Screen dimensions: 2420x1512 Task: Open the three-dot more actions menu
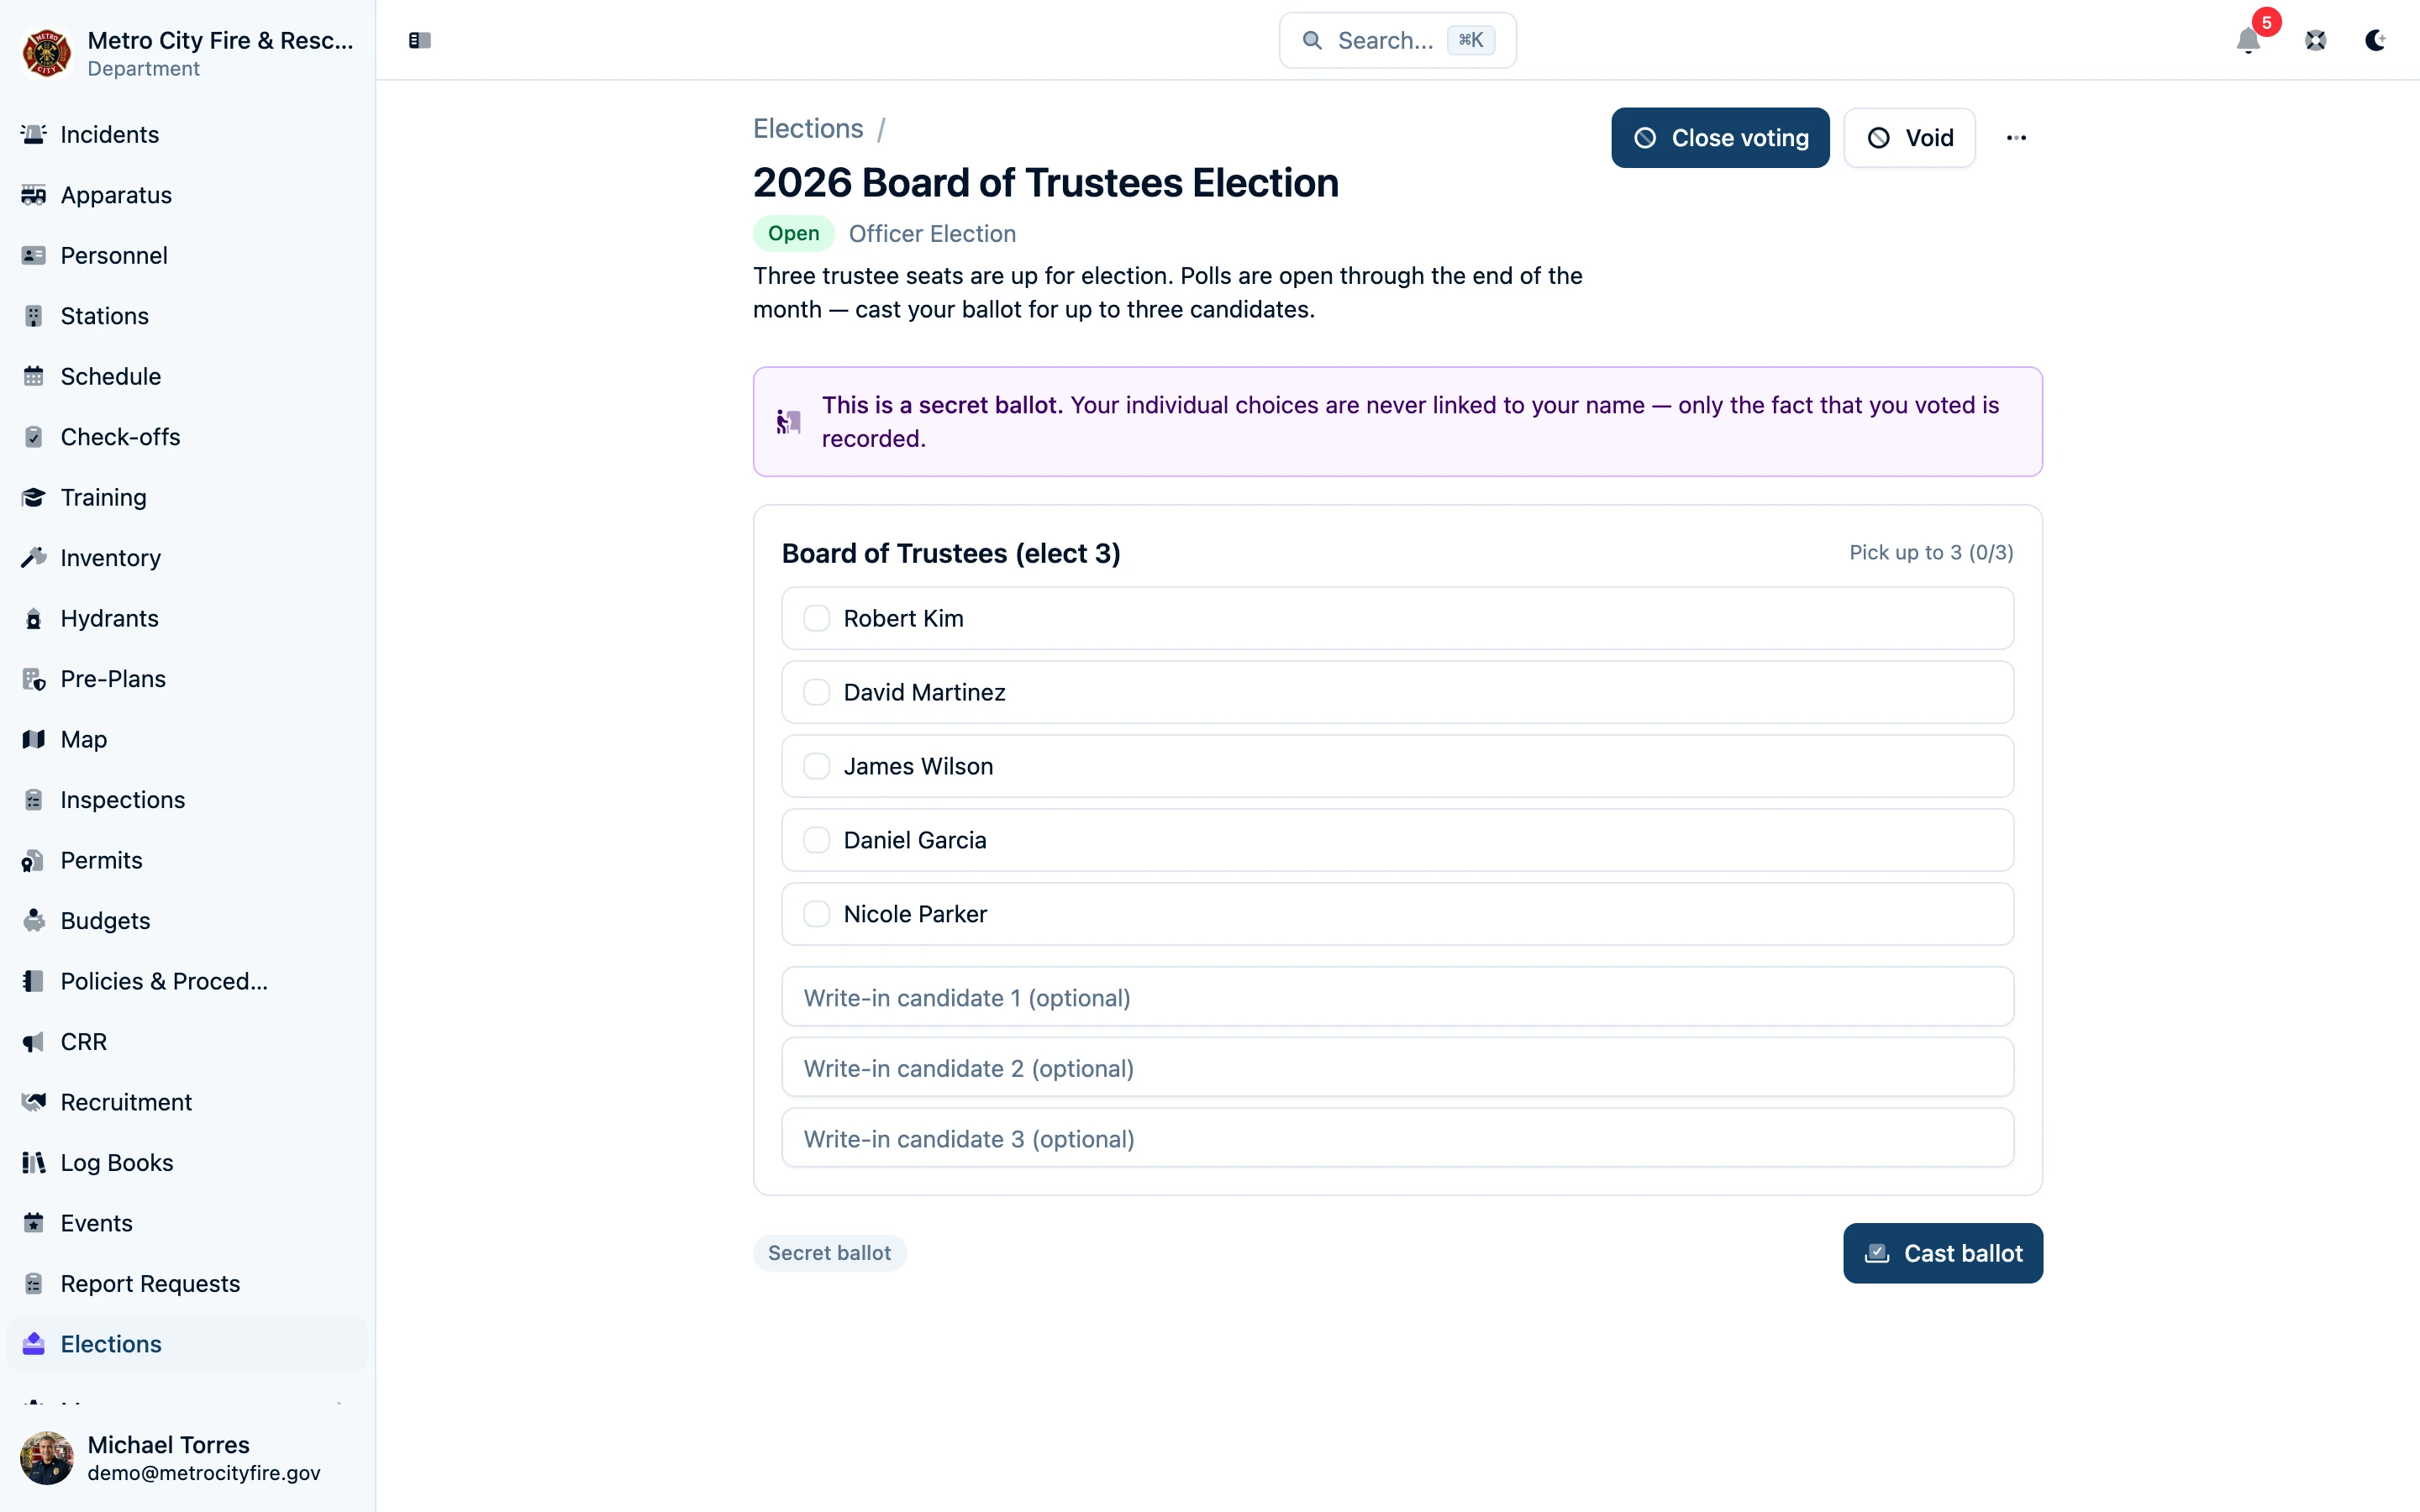[x=2016, y=138]
